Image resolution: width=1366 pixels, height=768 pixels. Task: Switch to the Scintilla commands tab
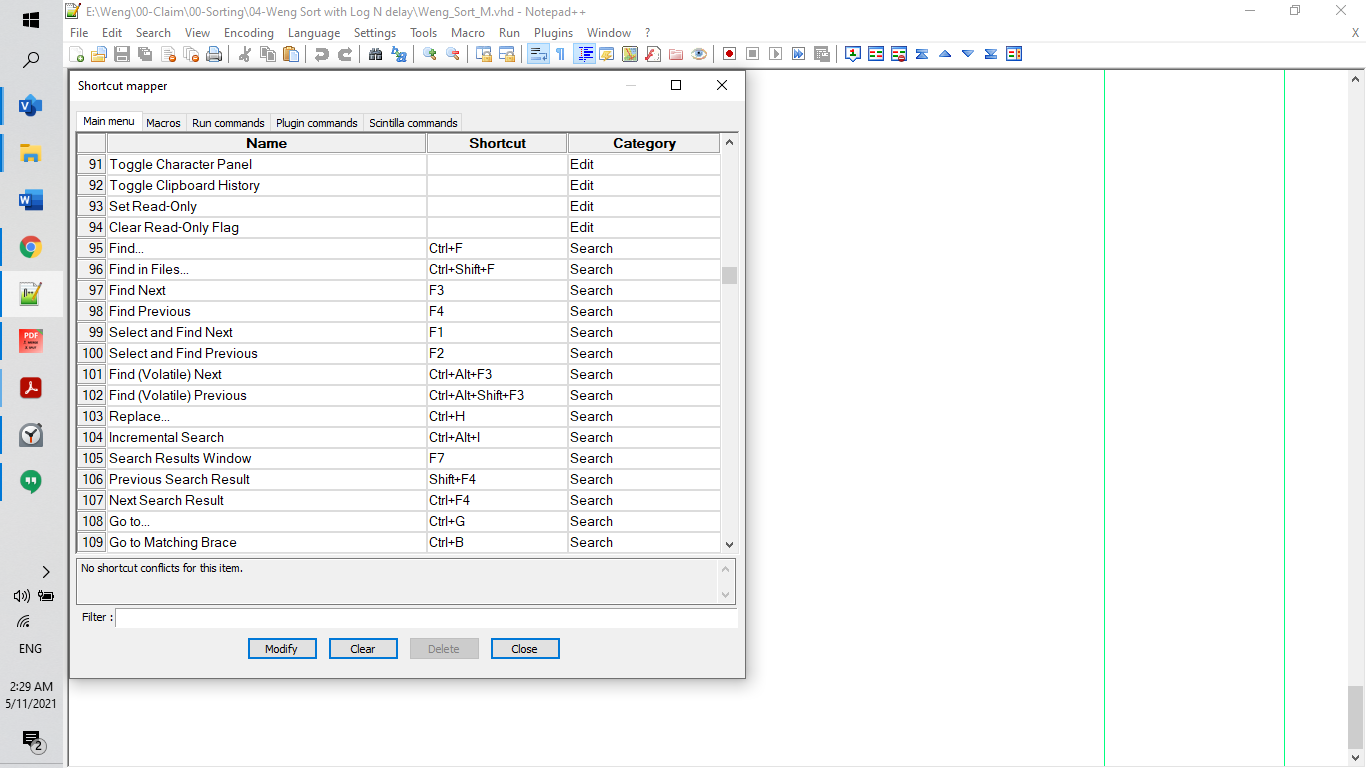click(413, 123)
